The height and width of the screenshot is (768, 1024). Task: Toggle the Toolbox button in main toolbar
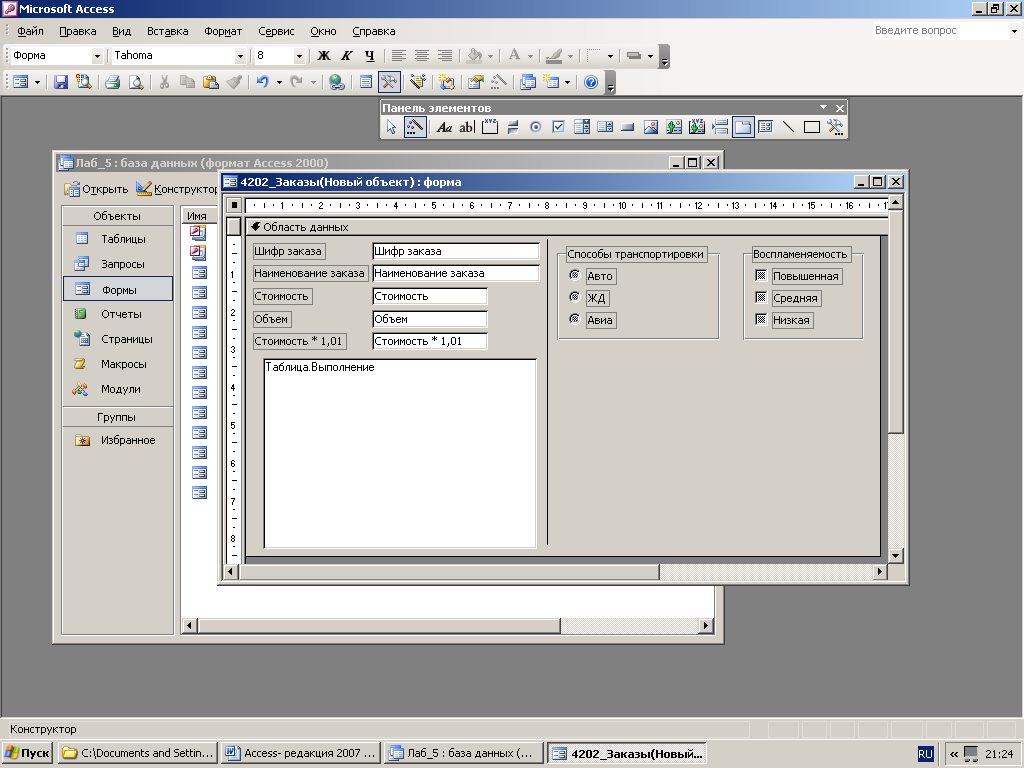(389, 82)
